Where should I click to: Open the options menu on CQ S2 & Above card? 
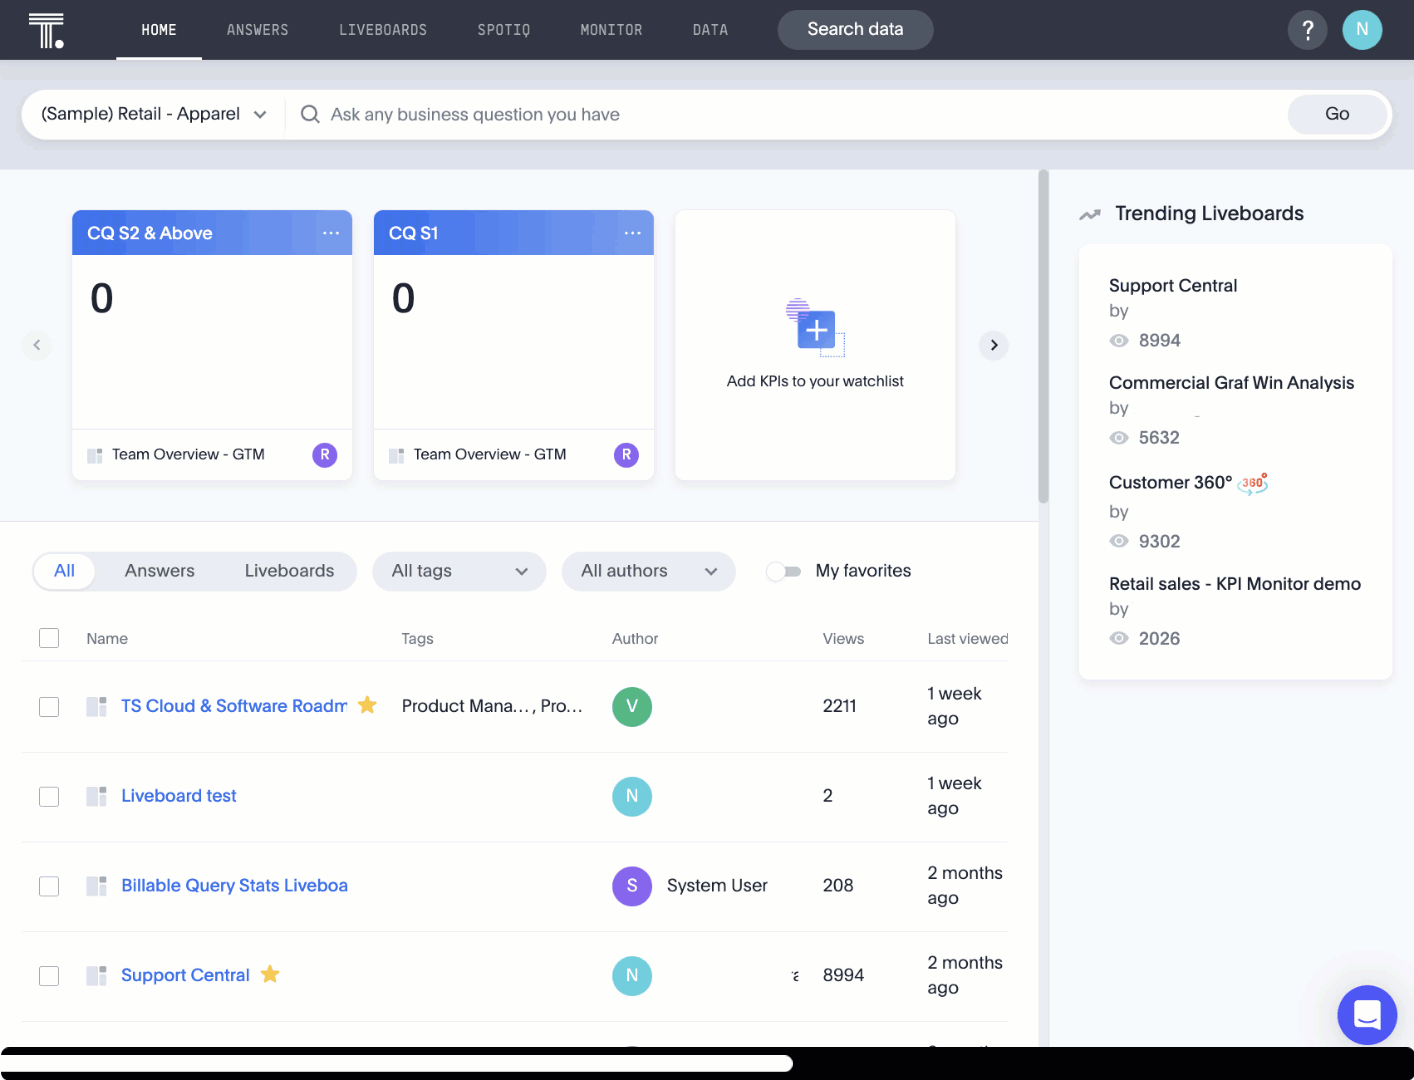point(331,232)
